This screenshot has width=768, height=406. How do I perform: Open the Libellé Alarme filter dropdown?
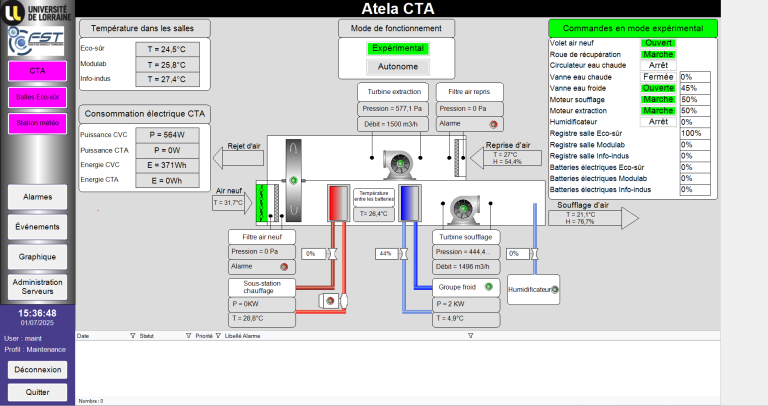(x=470, y=336)
